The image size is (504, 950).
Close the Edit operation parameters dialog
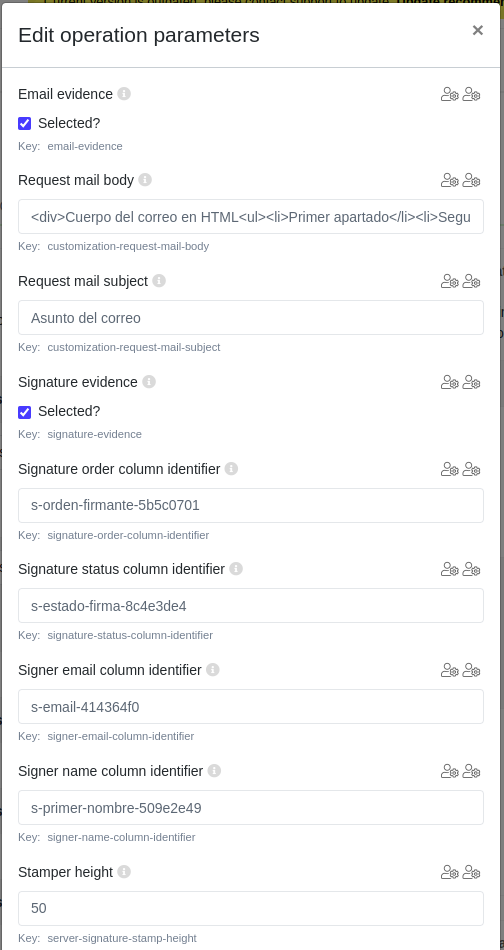click(x=477, y=30)
